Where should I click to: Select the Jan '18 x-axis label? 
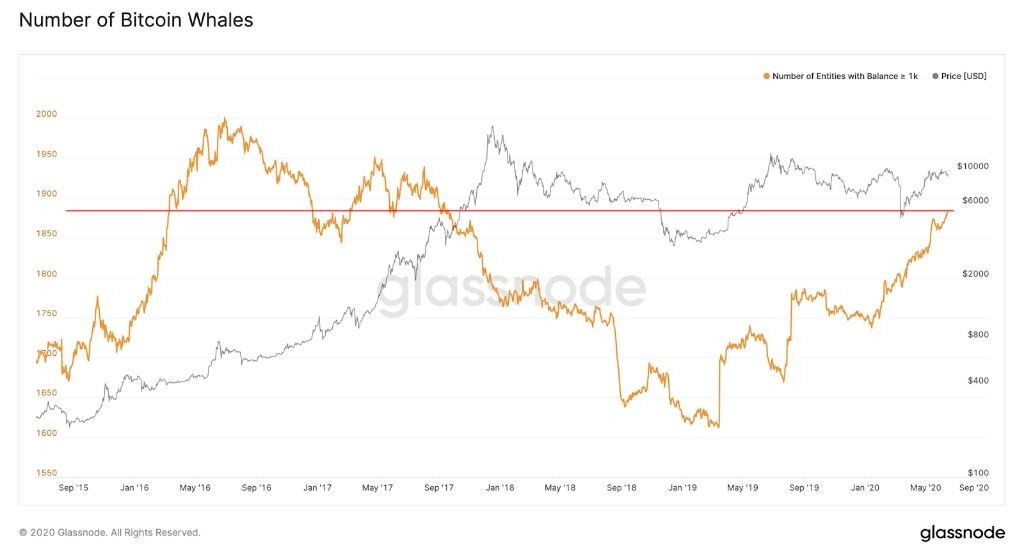tap(500, 487)
